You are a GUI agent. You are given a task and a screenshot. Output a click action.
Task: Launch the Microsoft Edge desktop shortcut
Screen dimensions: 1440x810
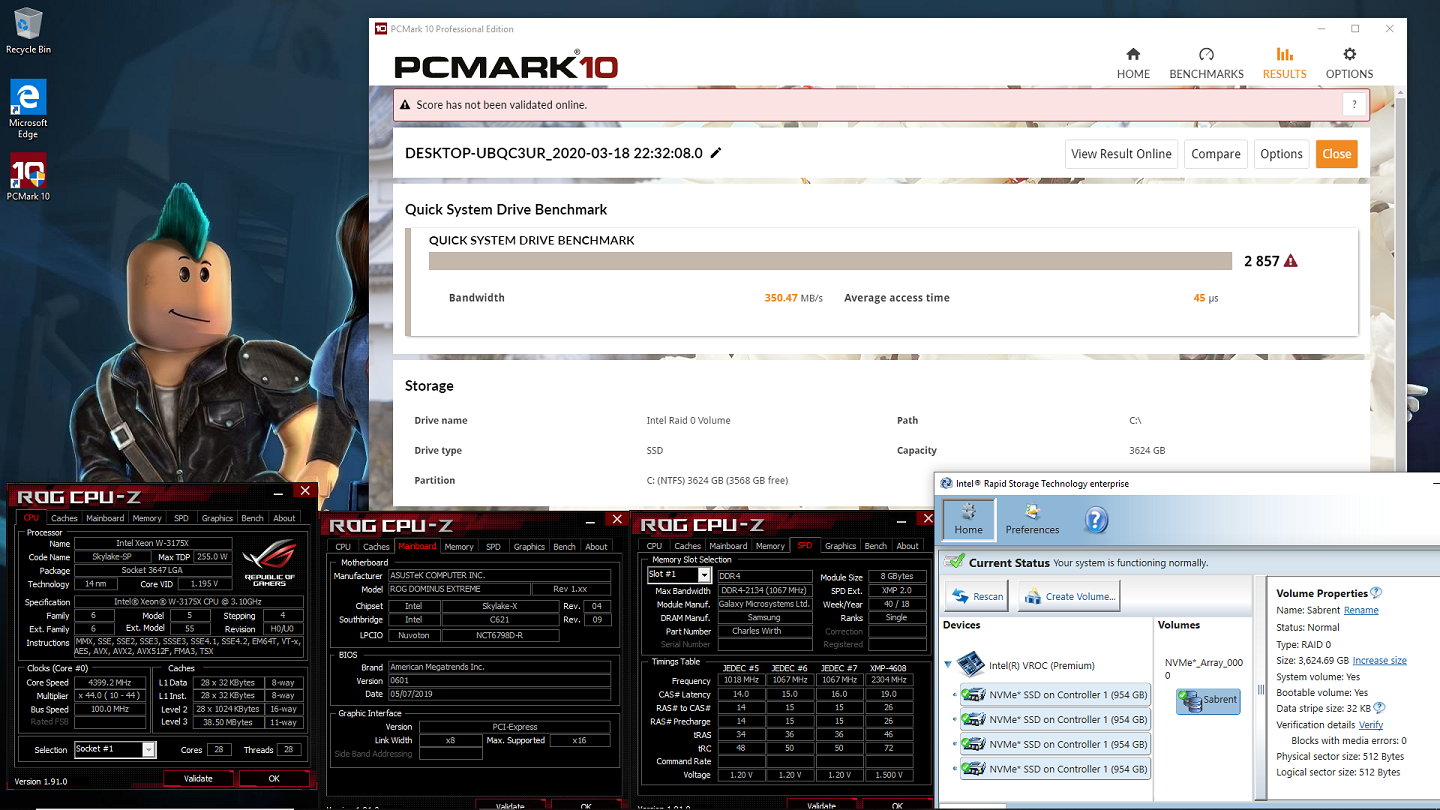pos(28,109)
